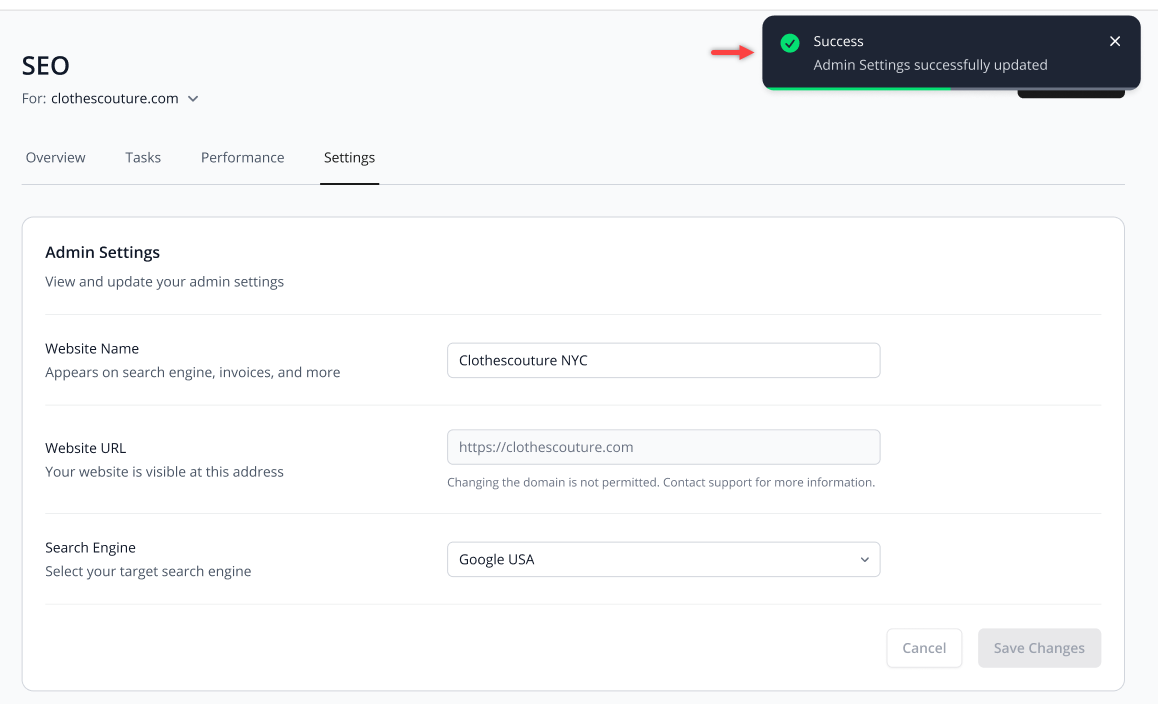Click the green checkmark success icon

[x=789, y=43]
